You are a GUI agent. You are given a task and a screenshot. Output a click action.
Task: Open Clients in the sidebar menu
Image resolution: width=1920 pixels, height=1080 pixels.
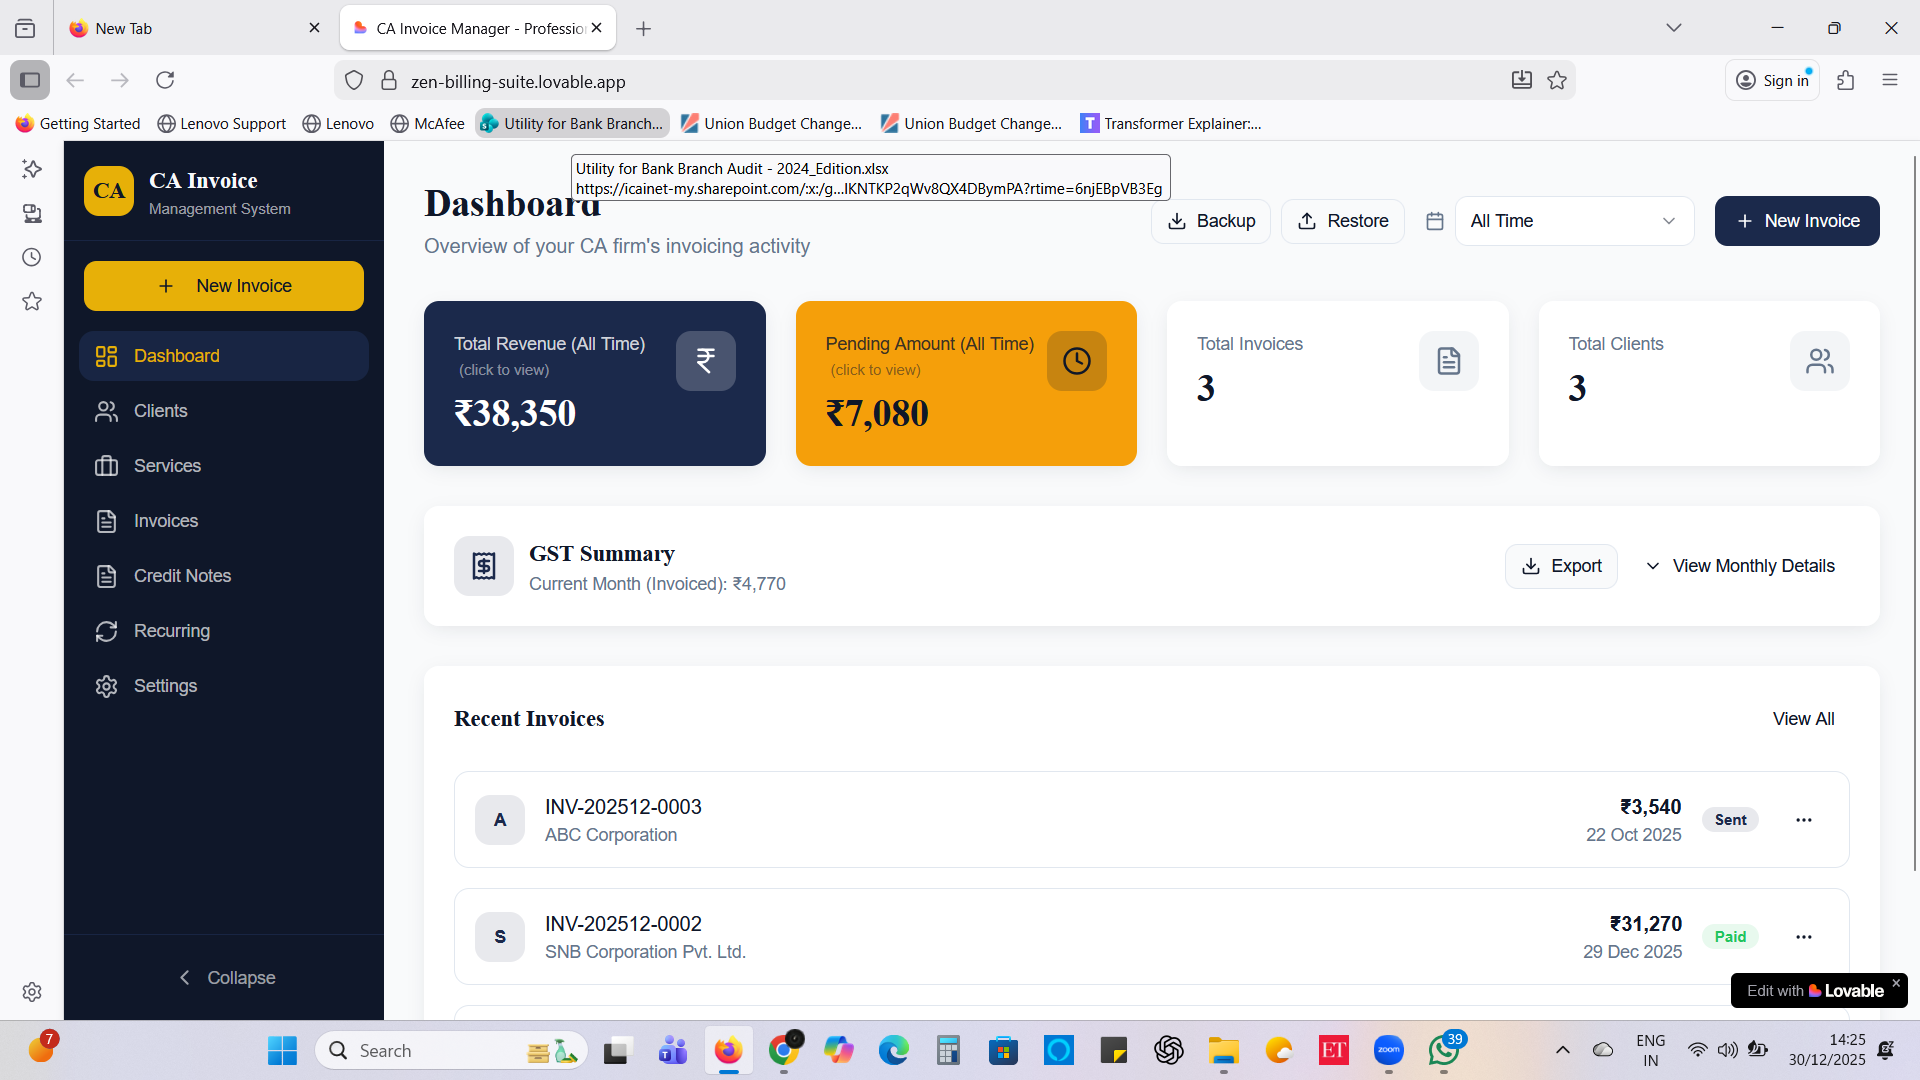pos(161,411)
